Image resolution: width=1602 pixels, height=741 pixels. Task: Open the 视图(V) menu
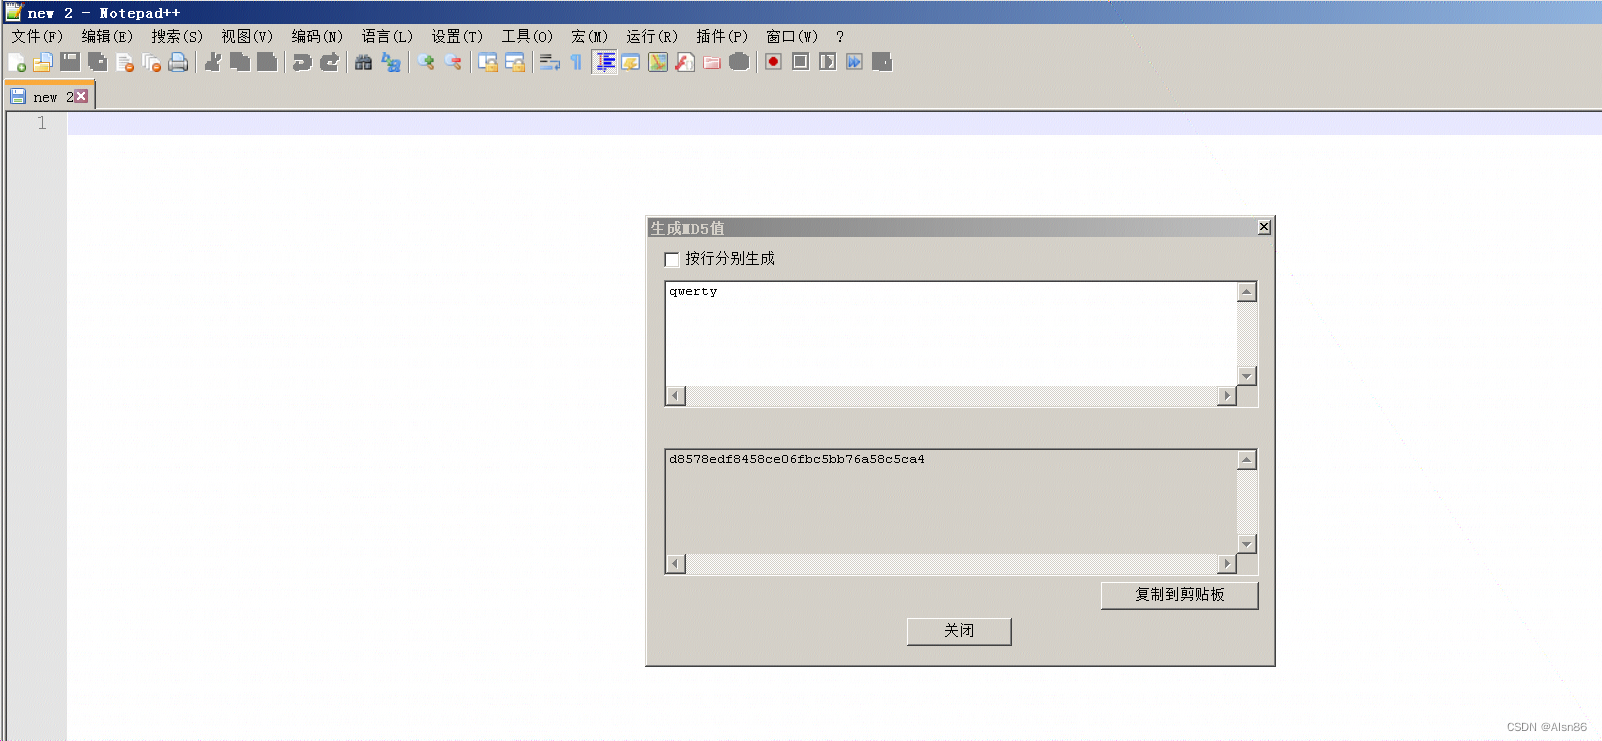(x=247, y=36)
